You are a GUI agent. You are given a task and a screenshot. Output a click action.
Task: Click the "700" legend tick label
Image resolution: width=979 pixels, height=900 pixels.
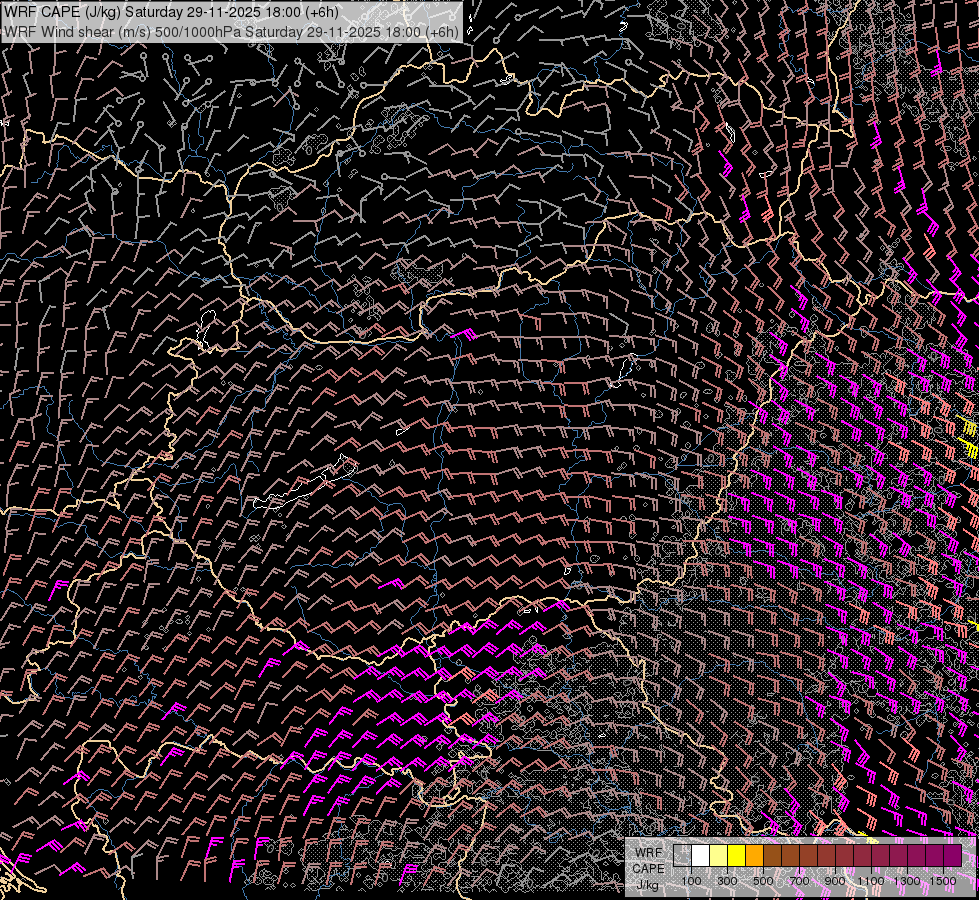799,881
